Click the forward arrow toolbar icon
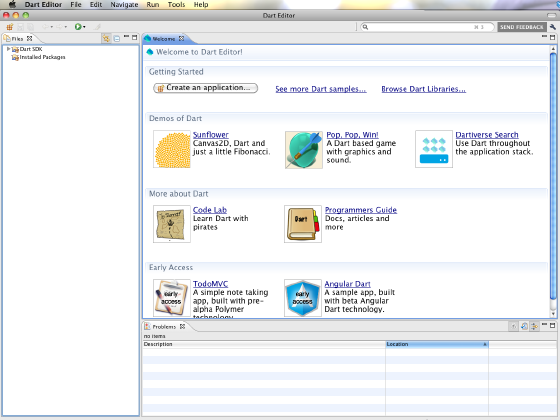 59,27
